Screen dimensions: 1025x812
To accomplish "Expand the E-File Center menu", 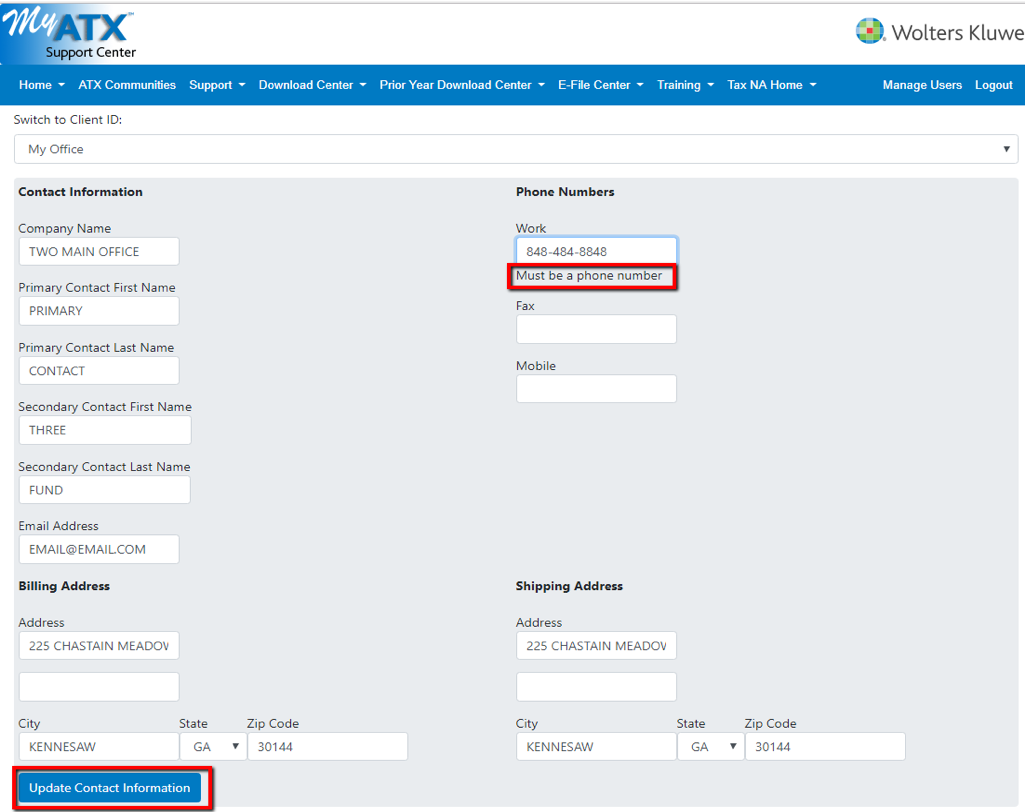I will pyautogui.click(x=600, y=85).
